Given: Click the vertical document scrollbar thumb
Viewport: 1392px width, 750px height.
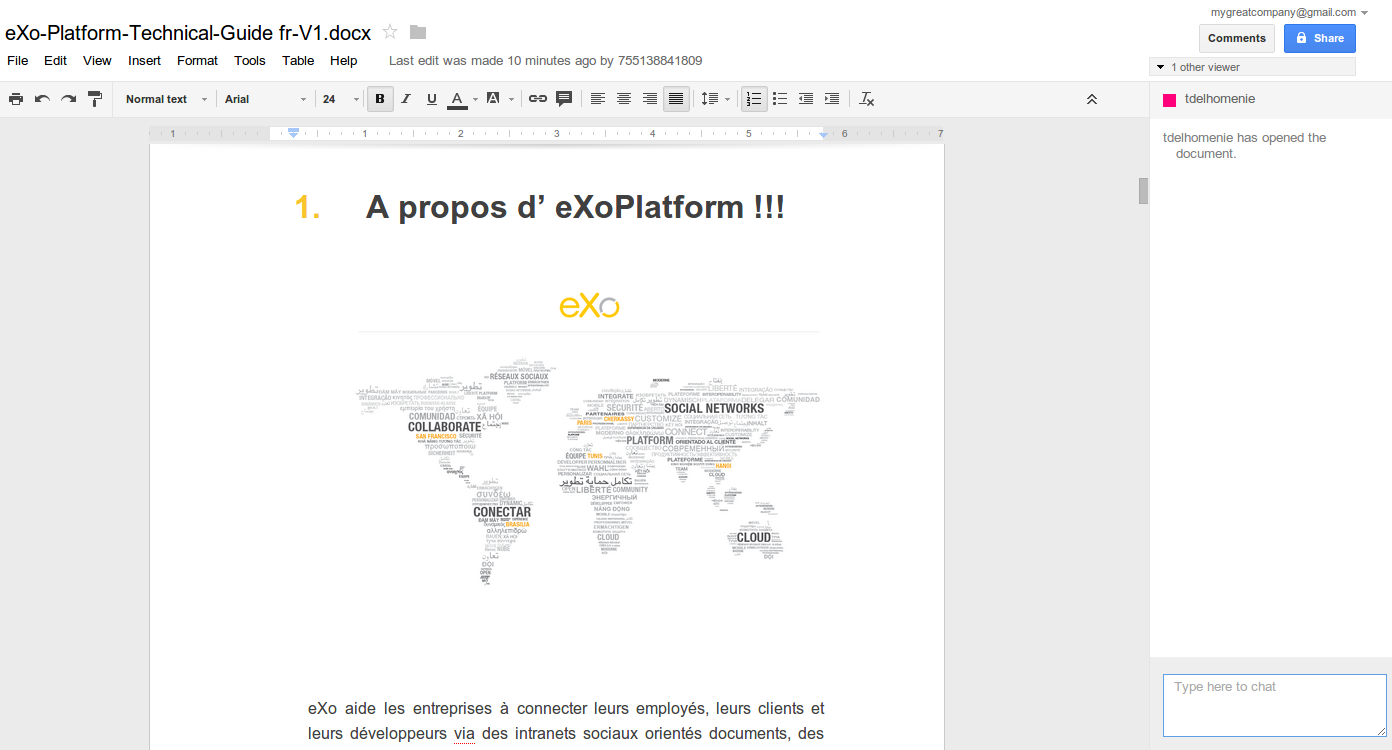Looking at the screenshot, I should [1143, 190].
